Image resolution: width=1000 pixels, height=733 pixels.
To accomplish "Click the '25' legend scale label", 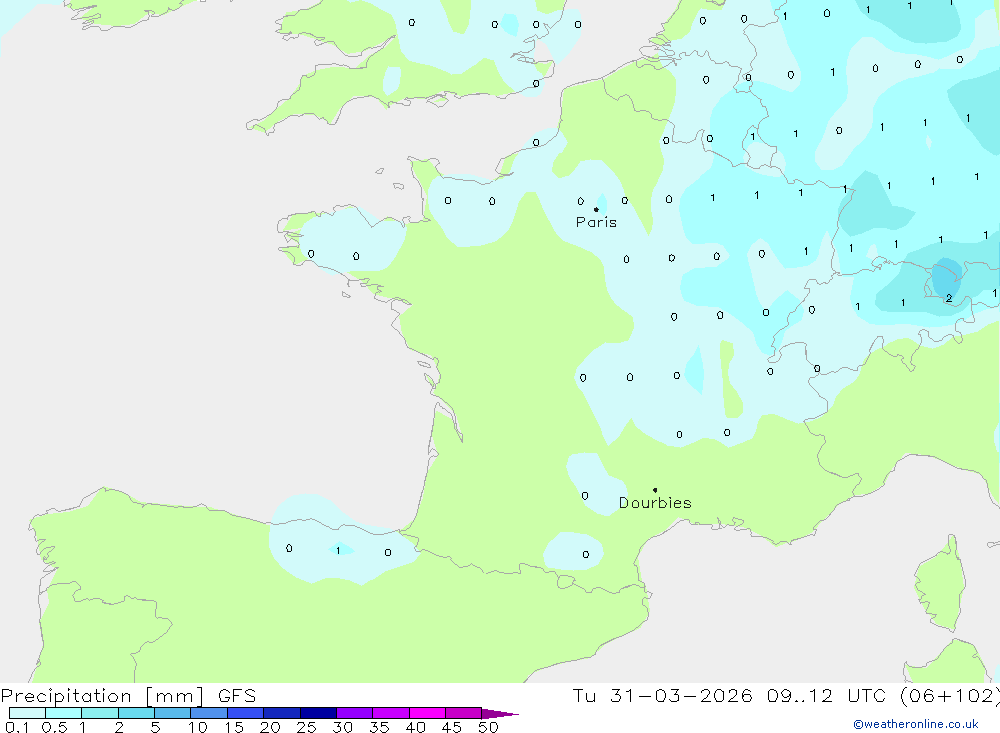I will [x=306, y=727].
